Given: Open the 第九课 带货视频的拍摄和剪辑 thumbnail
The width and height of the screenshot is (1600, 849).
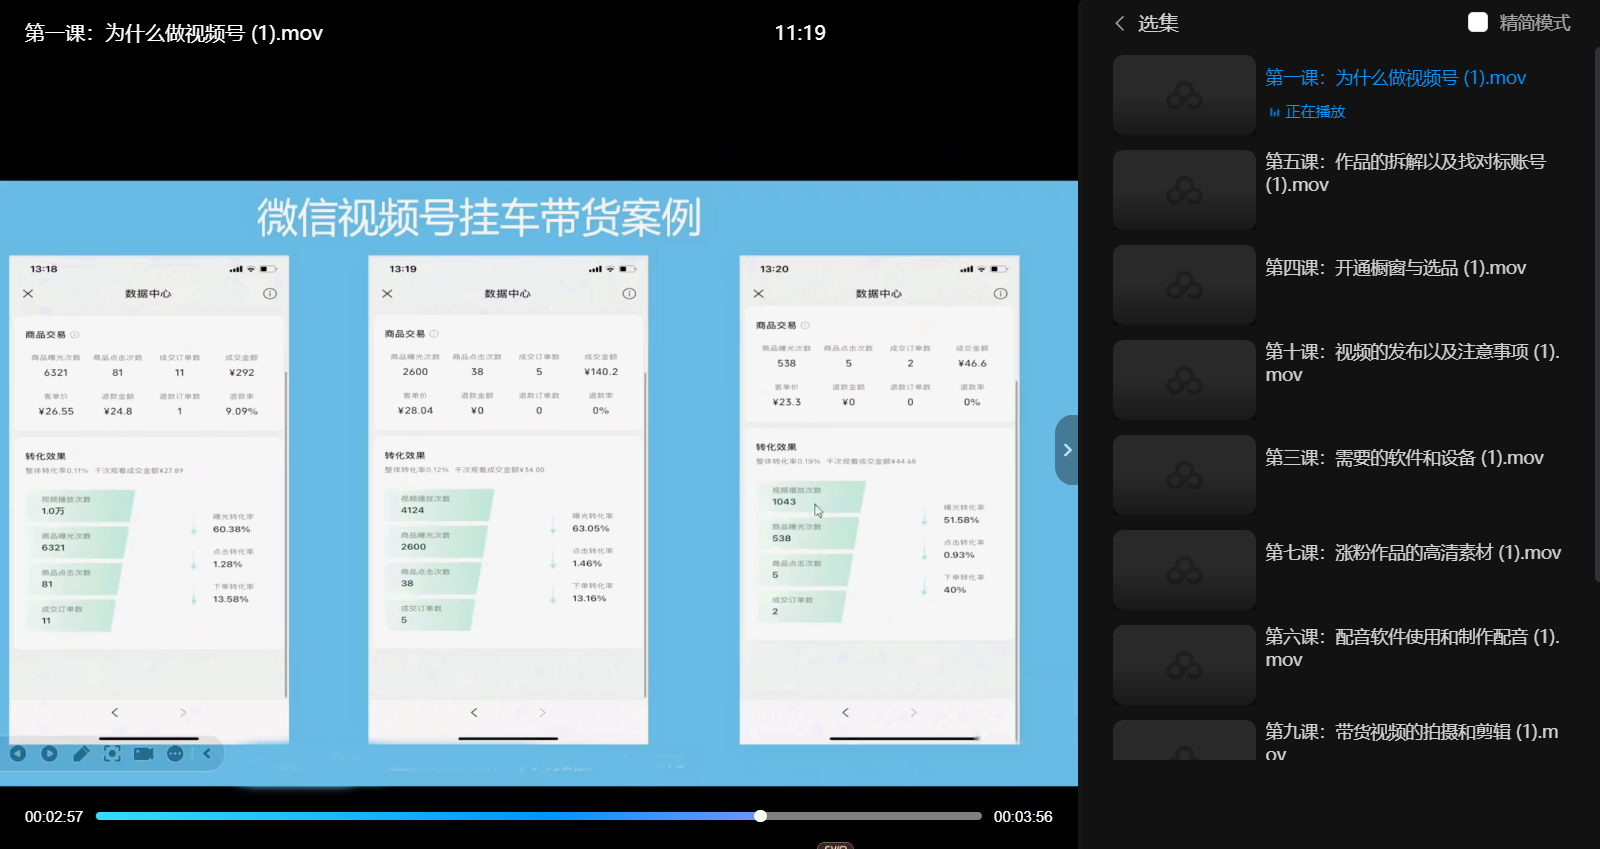Looking at the screenshot, I should tap(1184, 740).
